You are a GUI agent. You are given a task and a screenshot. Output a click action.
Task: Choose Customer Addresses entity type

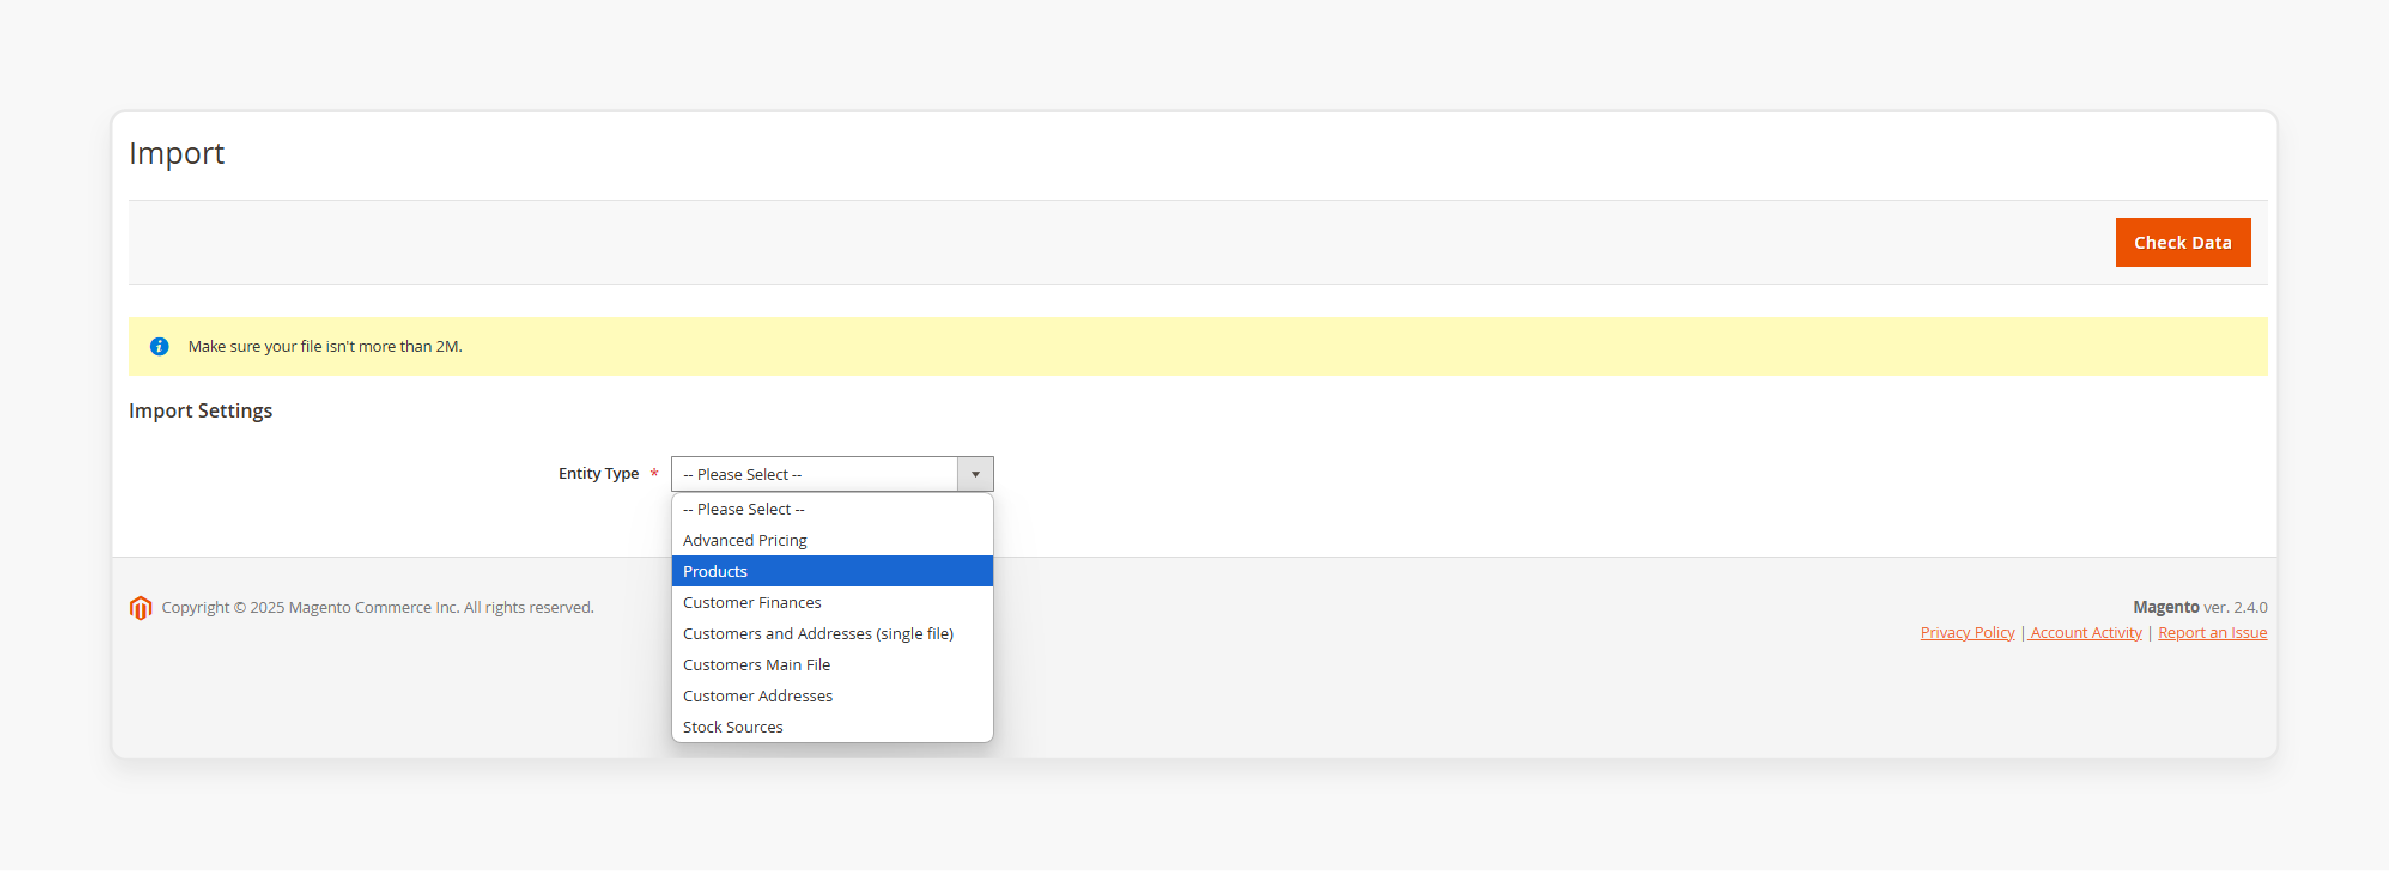coord(832,695)
